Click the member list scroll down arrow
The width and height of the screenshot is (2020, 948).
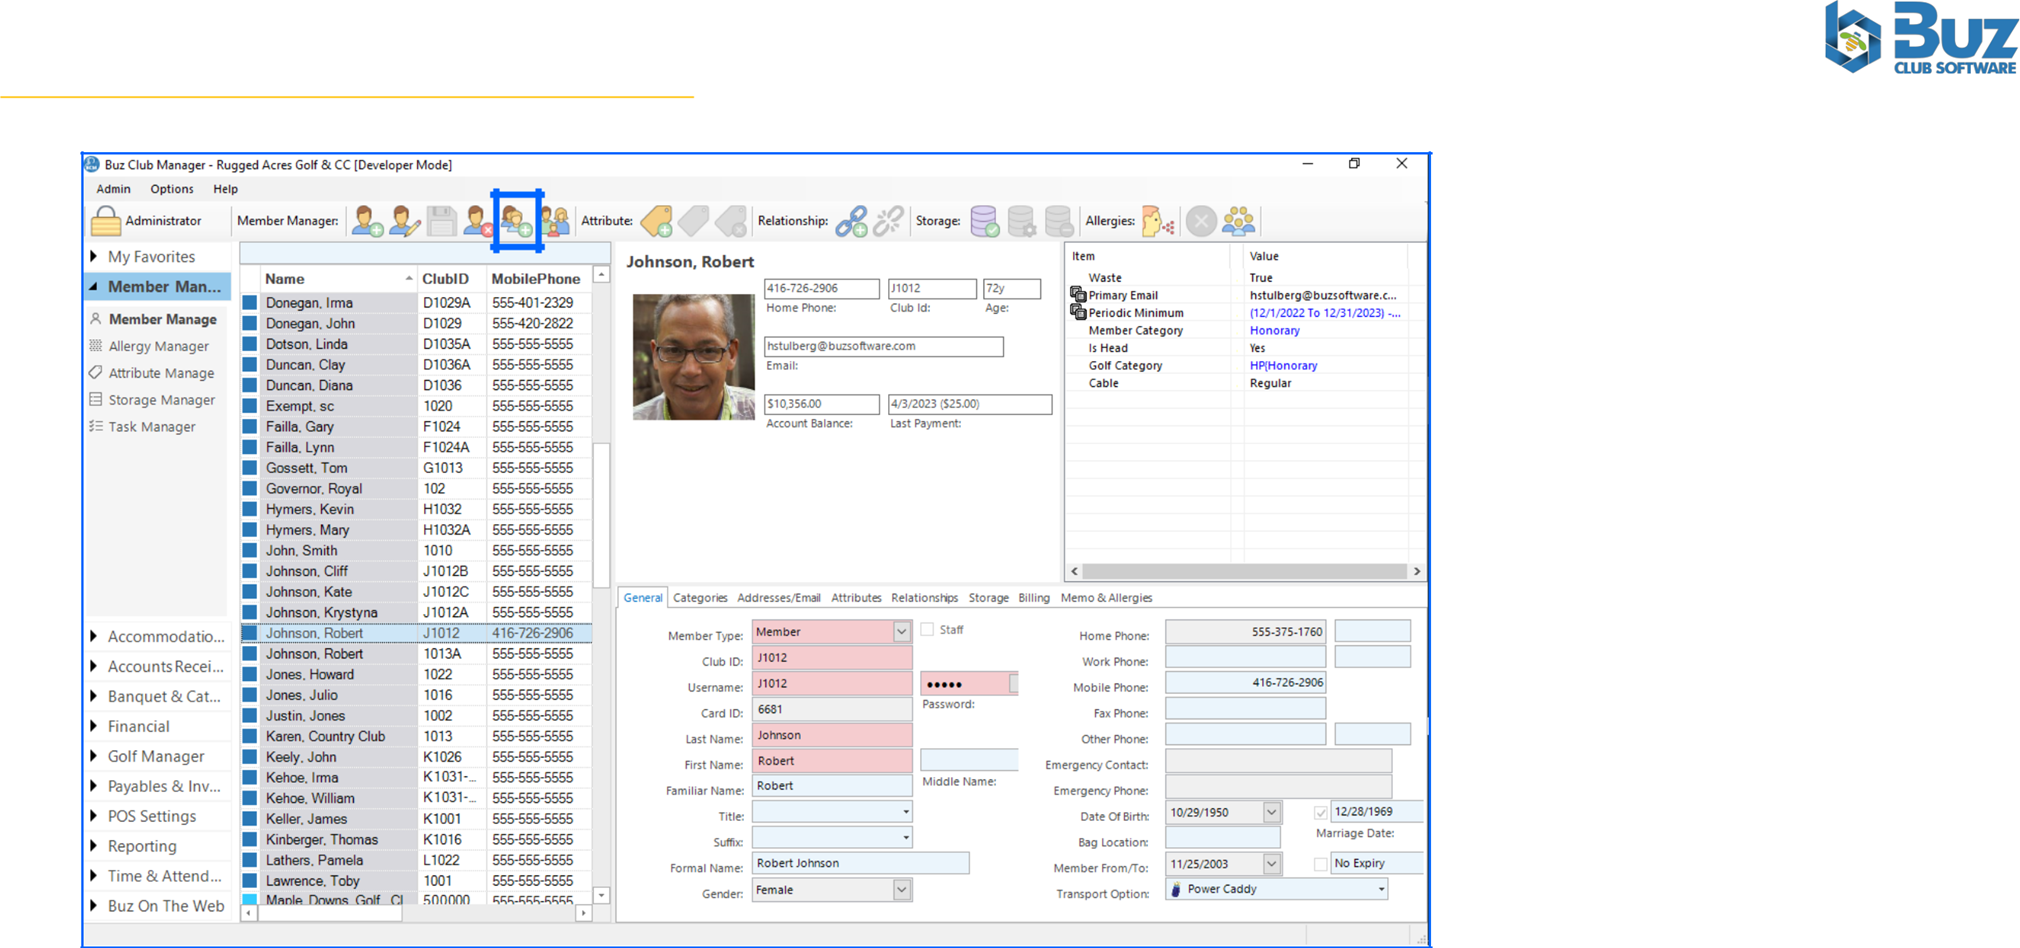(601, 895)
